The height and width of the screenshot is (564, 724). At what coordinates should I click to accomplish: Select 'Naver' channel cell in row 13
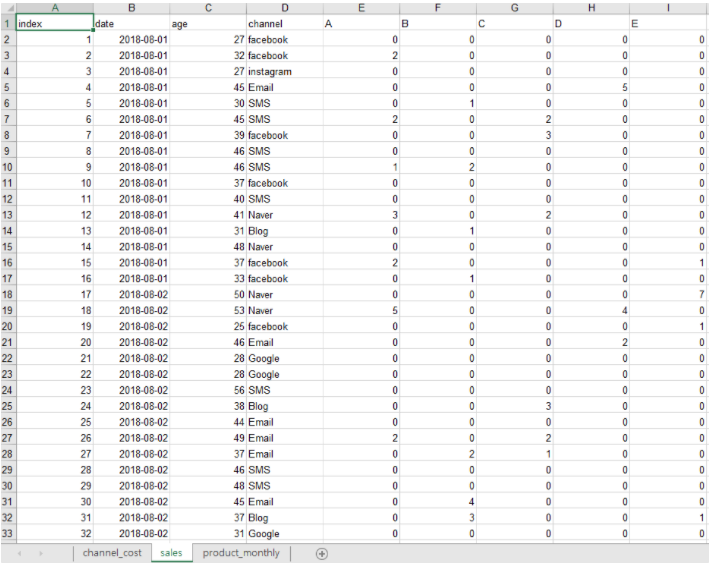coord(285,215)
